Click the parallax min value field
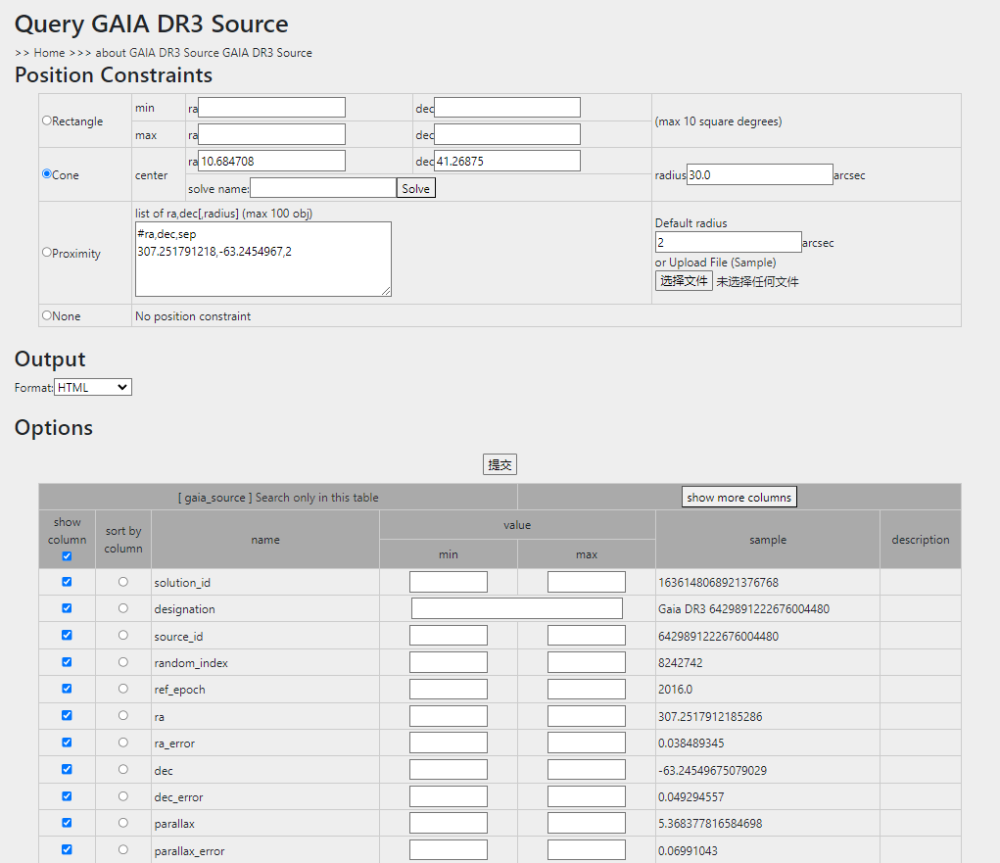Image resolution: width=1000 pixels, height=863 pixels. (448, 823)
